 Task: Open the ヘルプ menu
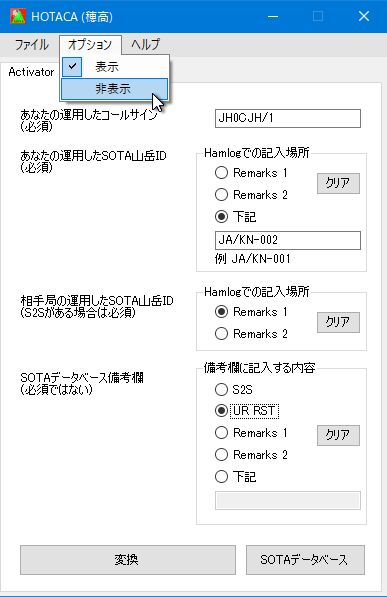(x=146, y=45)
